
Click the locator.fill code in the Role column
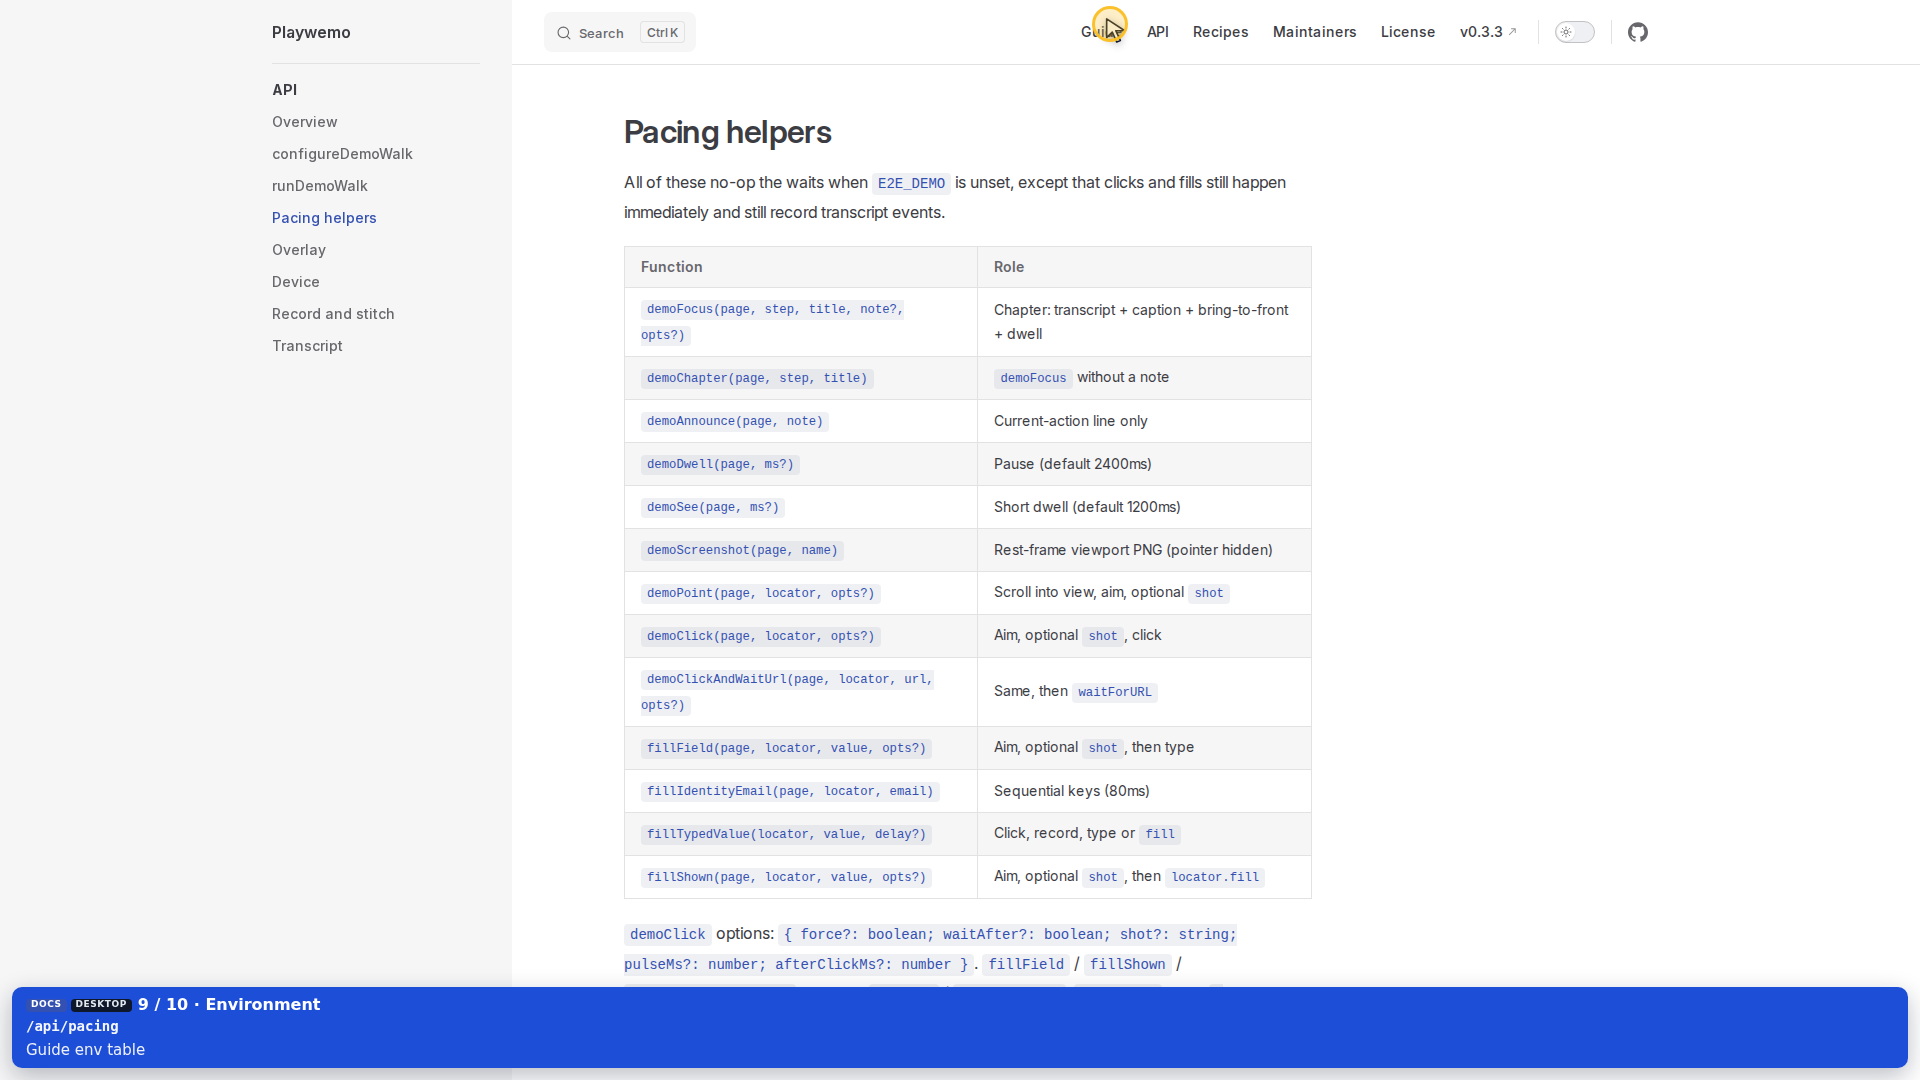coord(1215,877)
